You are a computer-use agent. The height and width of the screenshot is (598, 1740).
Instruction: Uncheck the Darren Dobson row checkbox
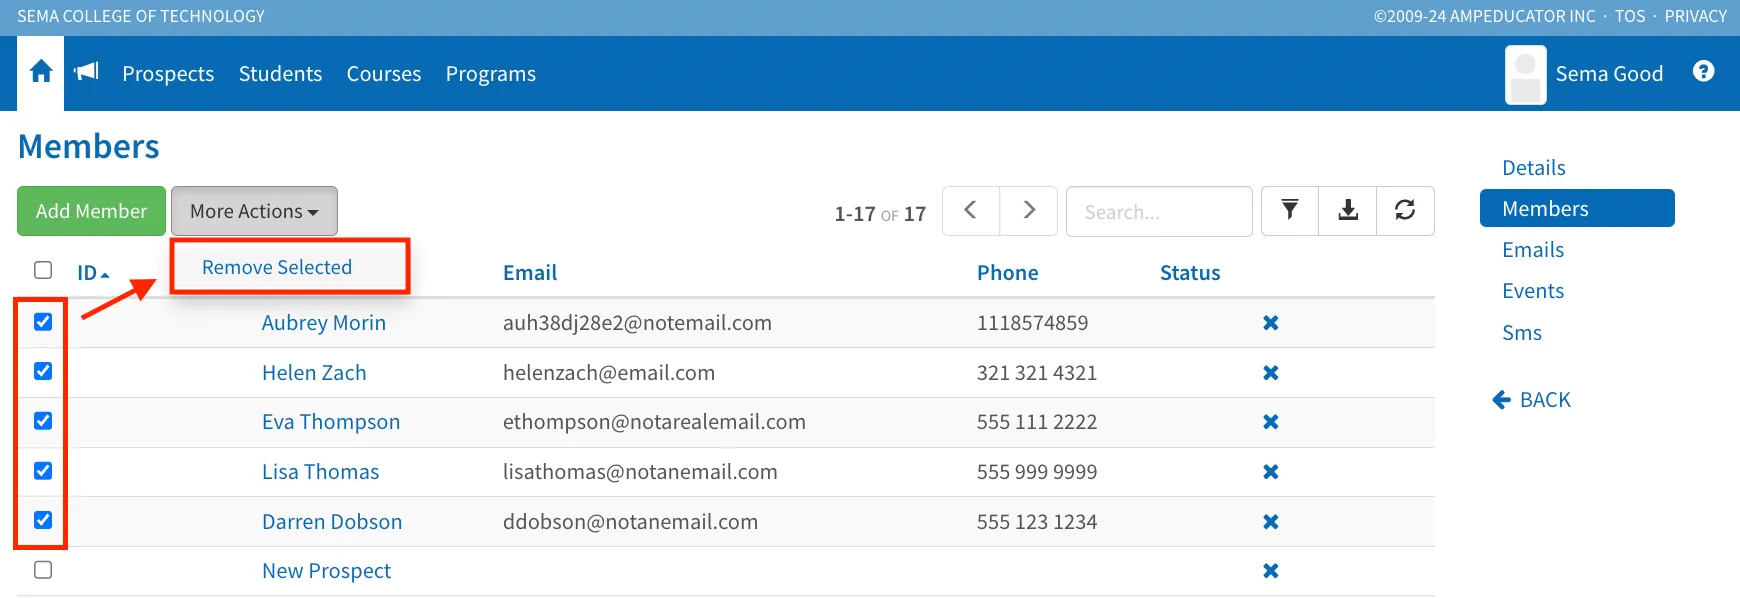(x=43, y=520)
